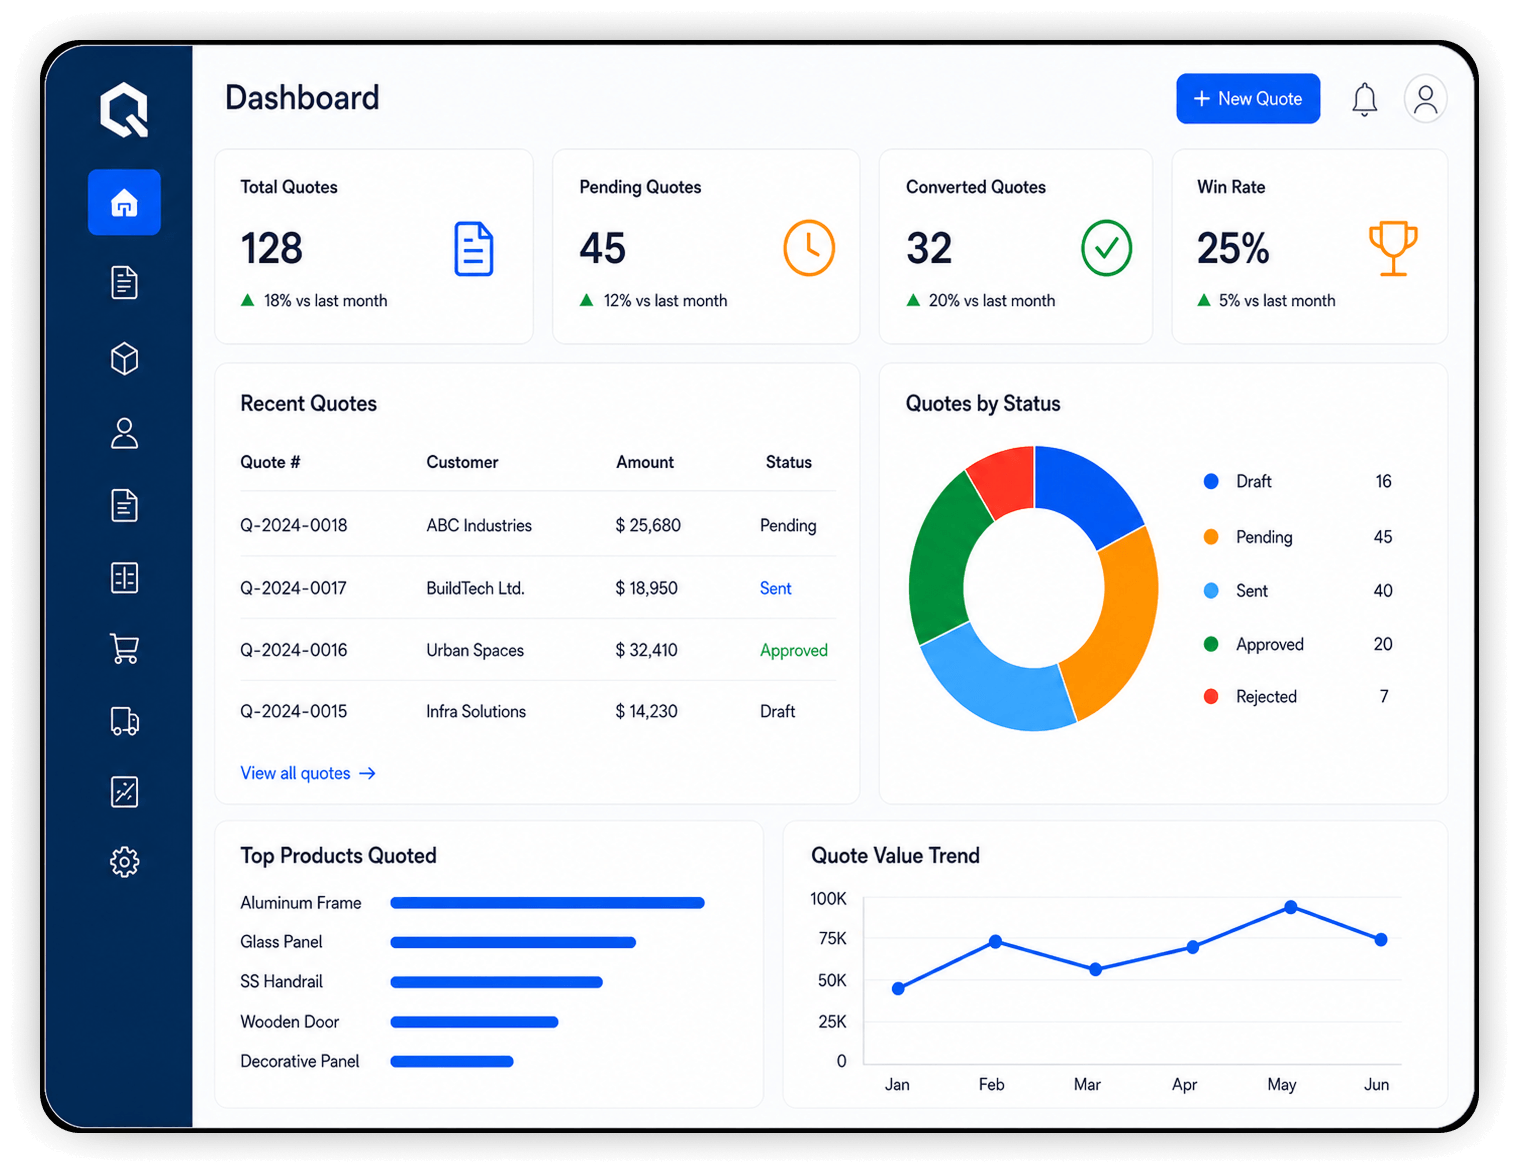Select quote number Q-2024-0015
Viewport: 1519px width, 1173px height.
click(294, 711)
